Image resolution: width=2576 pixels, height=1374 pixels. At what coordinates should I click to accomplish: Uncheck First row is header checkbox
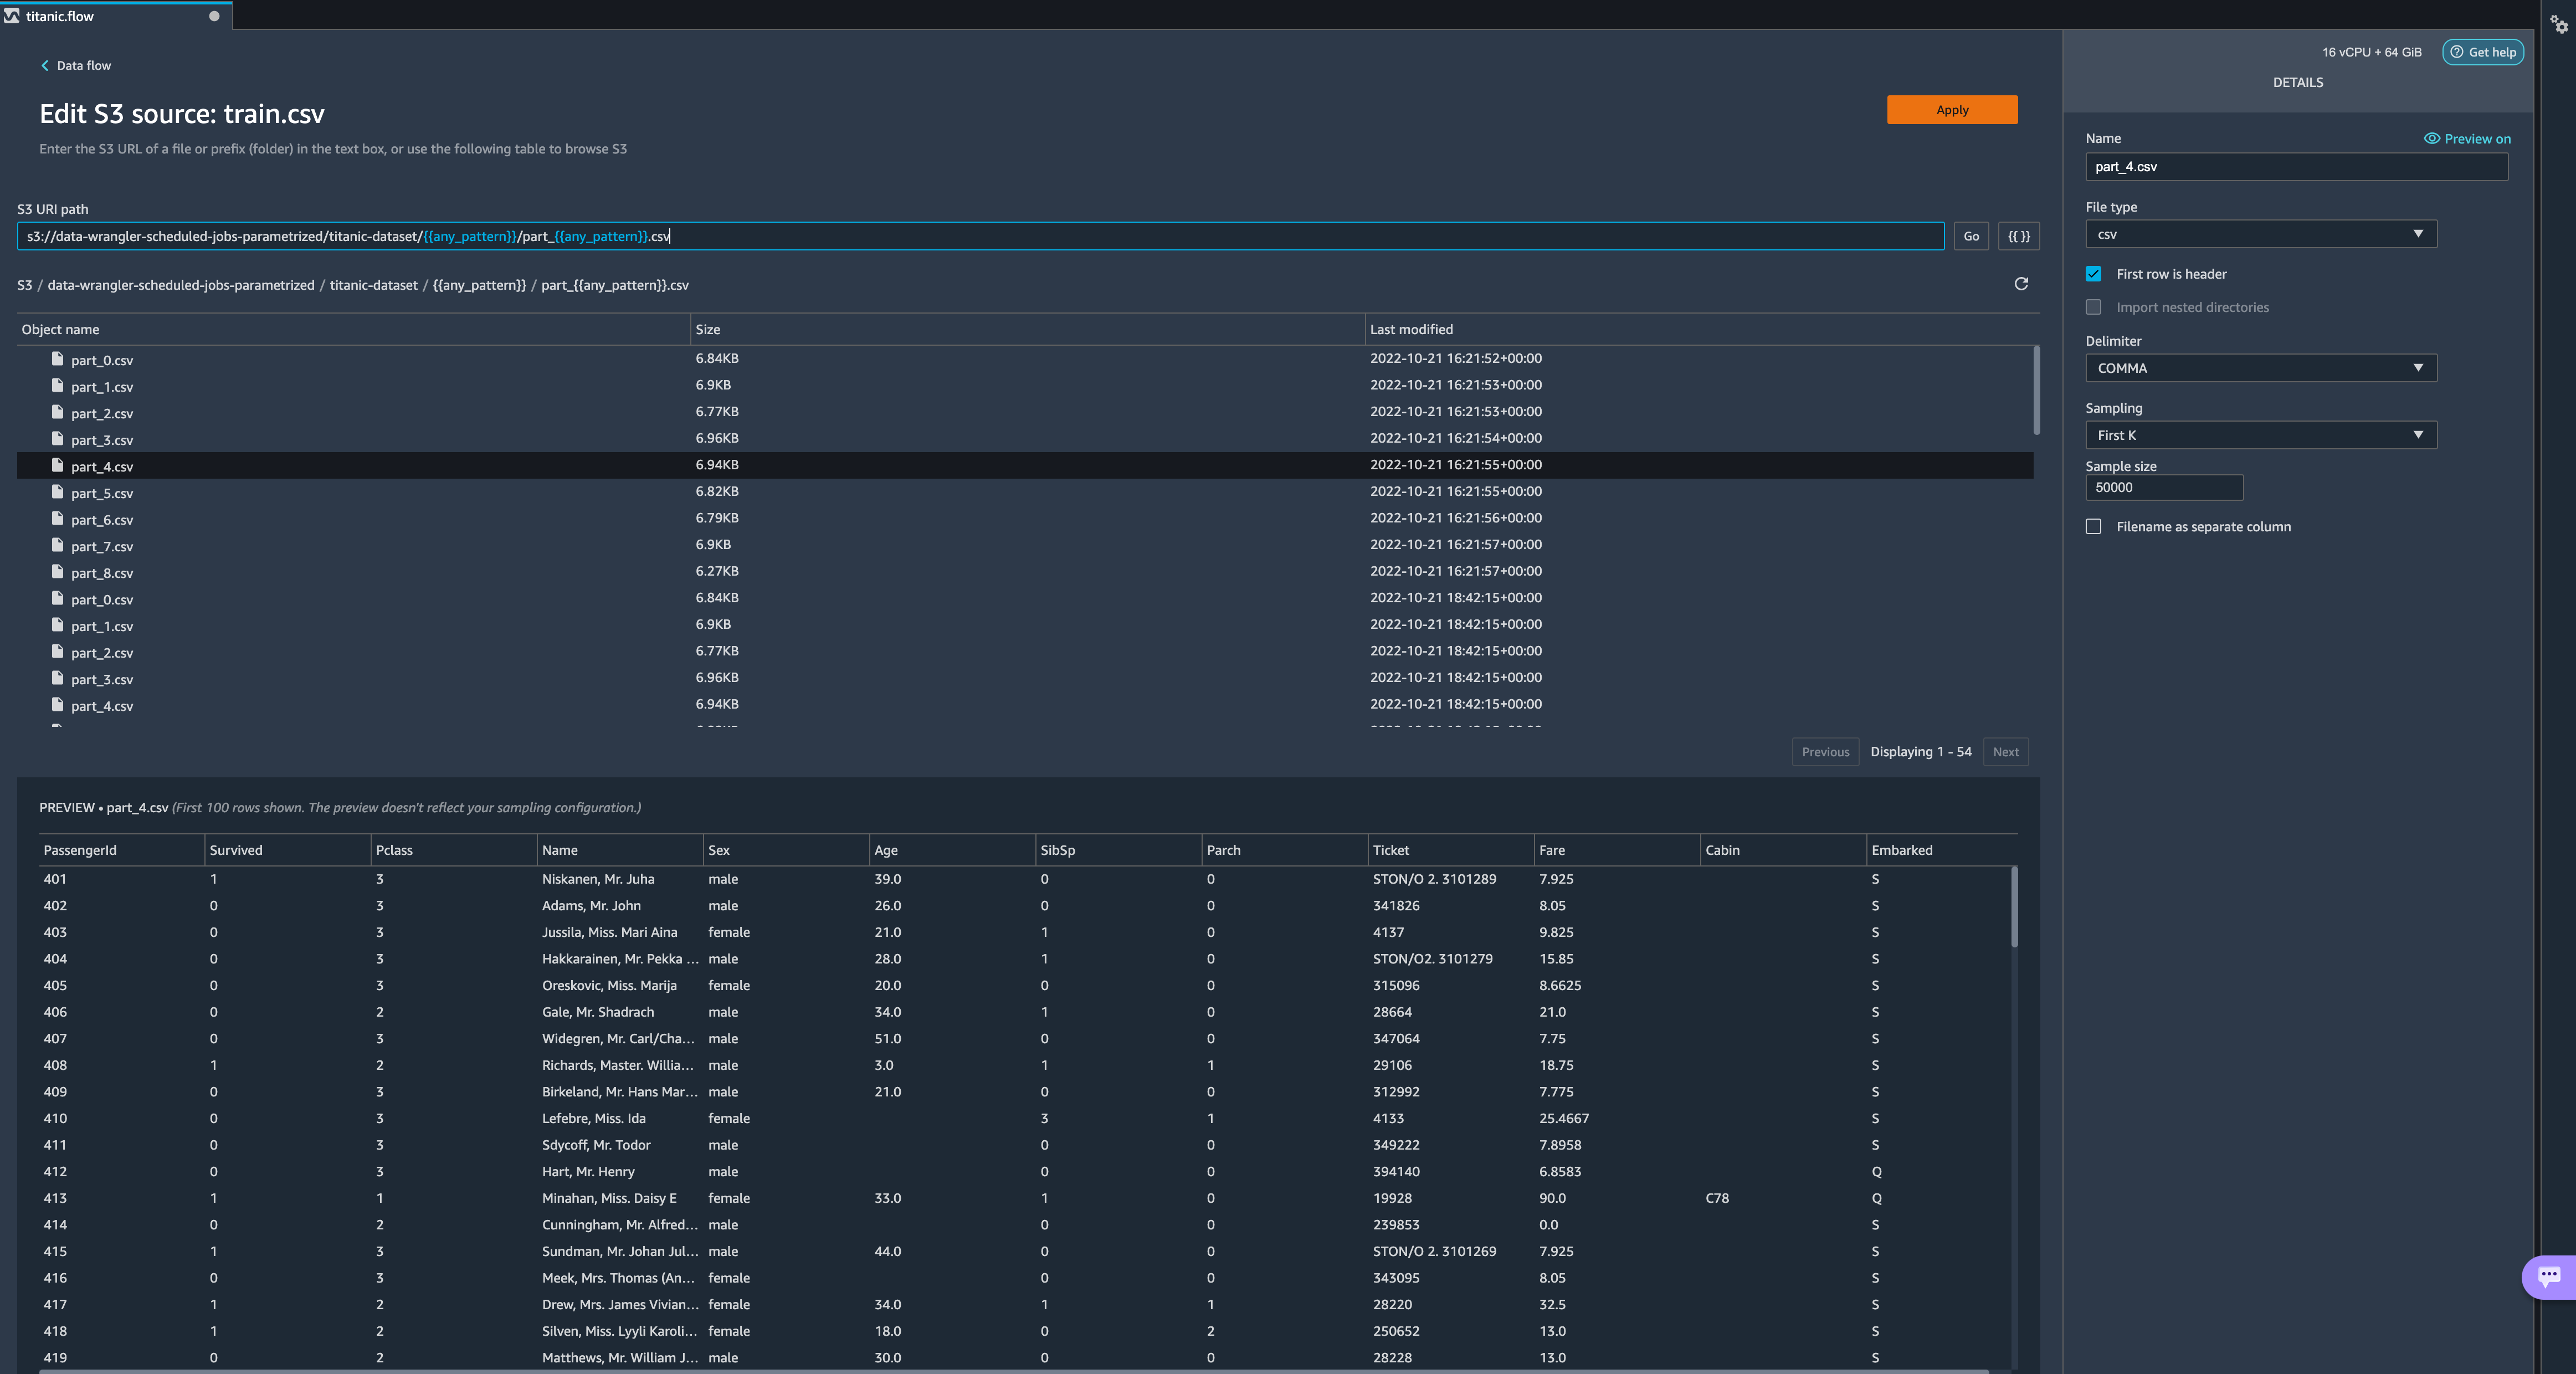(2093, 274)
